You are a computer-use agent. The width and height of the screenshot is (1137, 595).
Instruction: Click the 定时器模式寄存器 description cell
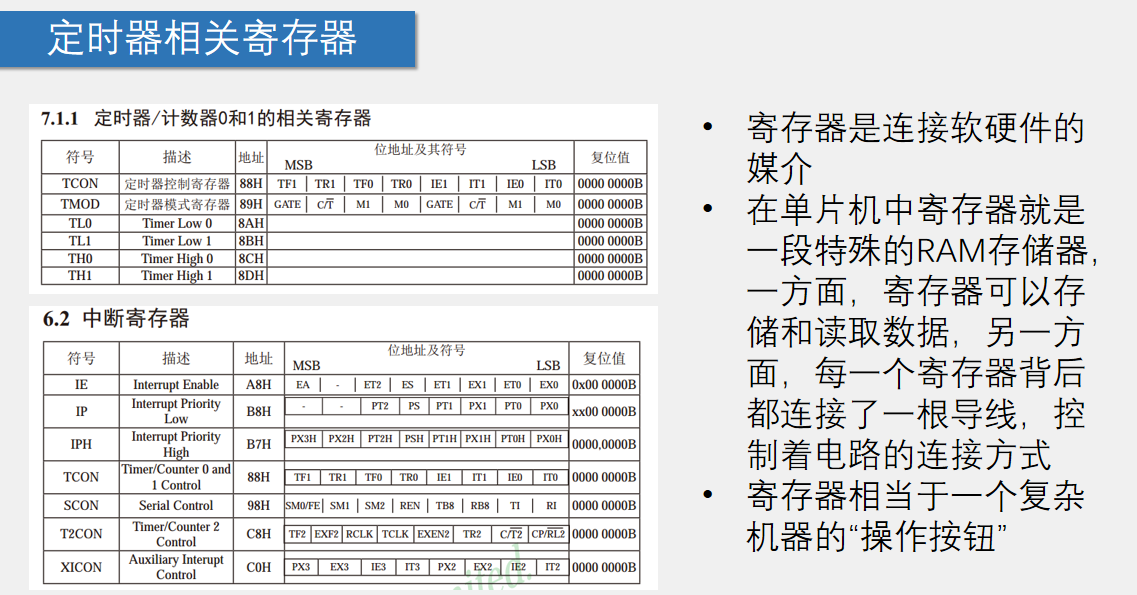click(177, 204)
